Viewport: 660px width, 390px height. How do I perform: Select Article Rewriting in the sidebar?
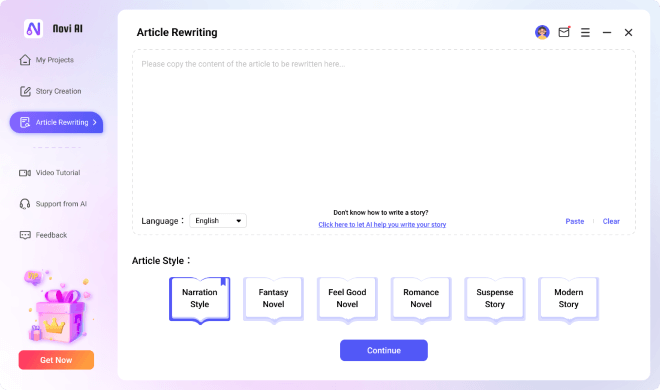56,122
